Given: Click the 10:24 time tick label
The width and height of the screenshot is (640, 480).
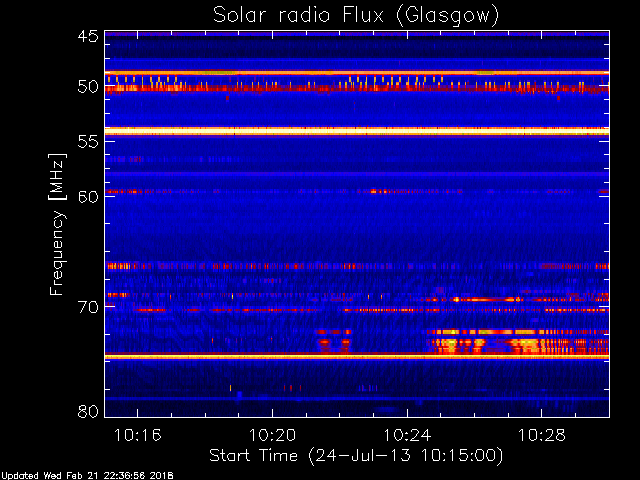Looking at the screenshot, I should pos(407,435).
